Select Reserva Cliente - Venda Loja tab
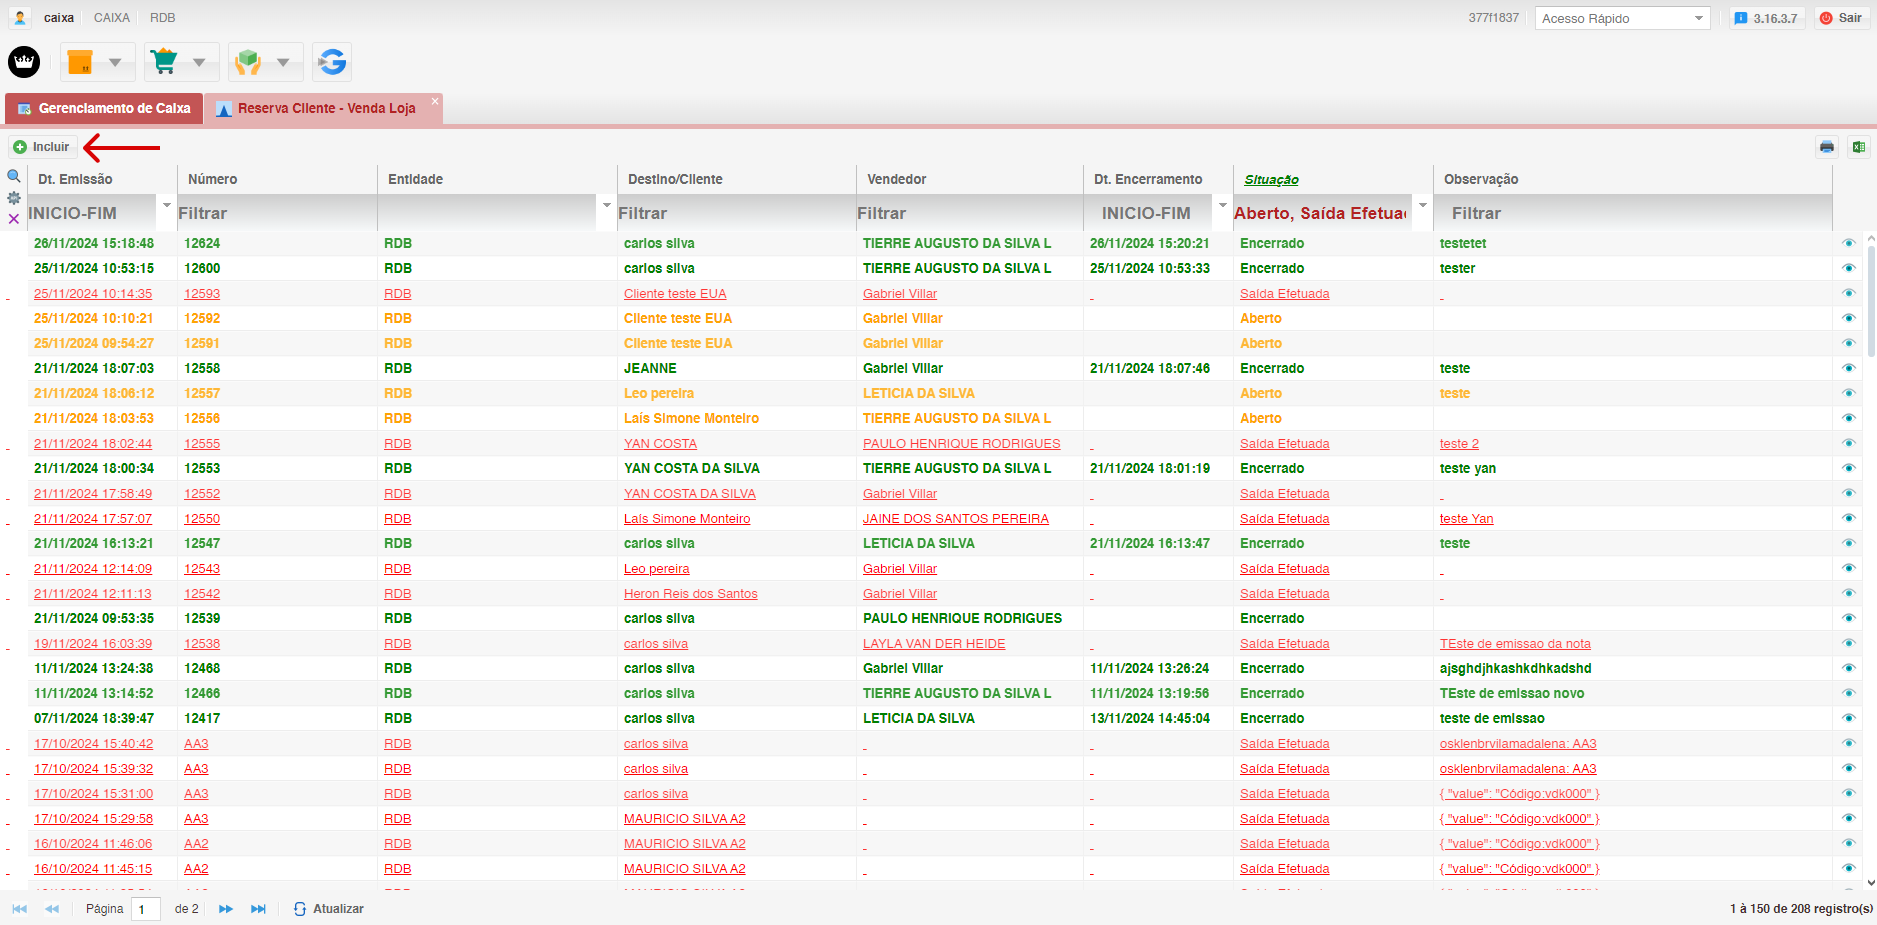 point(325,108)
